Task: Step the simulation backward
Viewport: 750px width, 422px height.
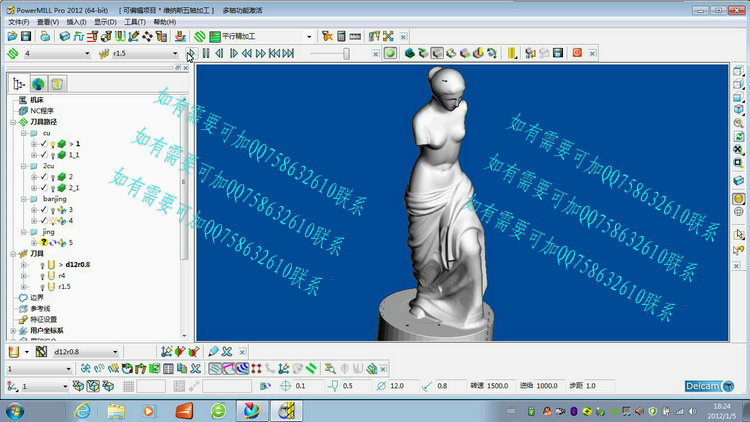Action: [219, 53]
